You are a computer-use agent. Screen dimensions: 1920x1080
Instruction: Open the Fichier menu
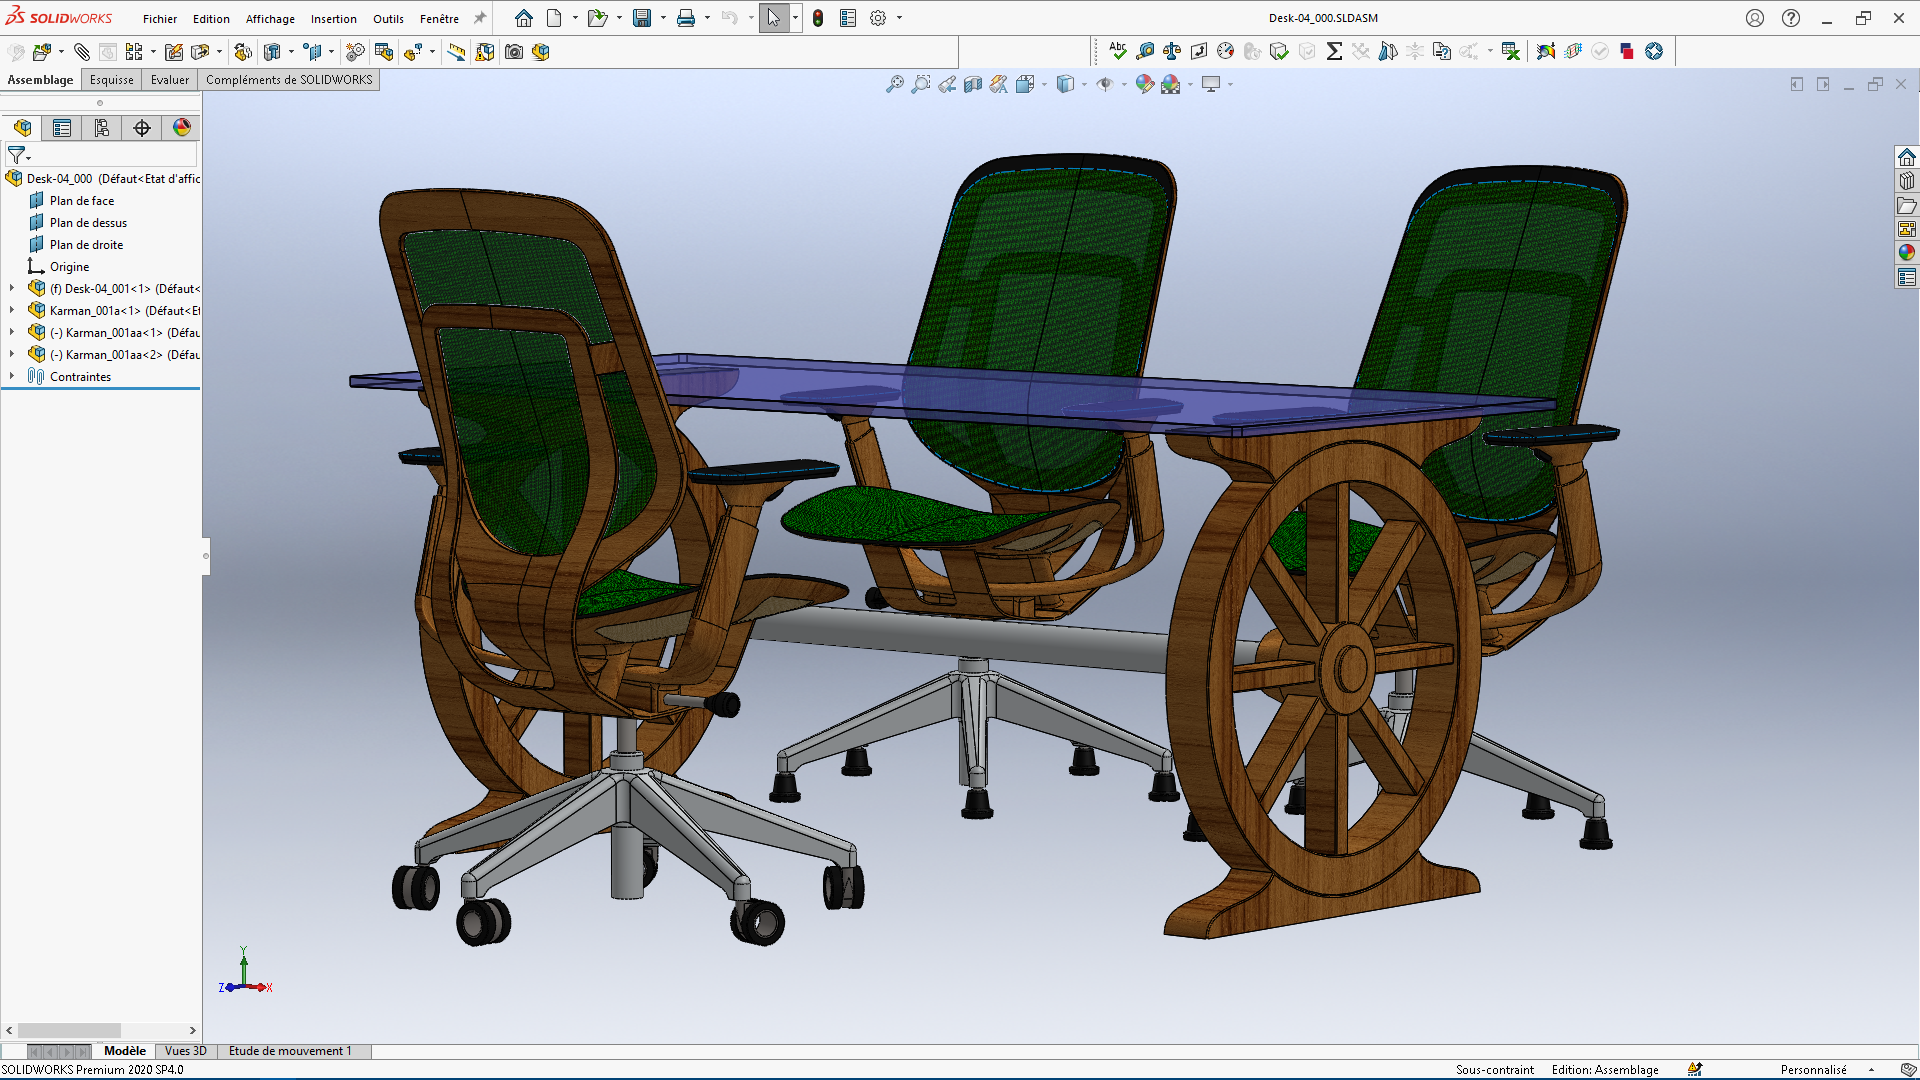point(160,19)
